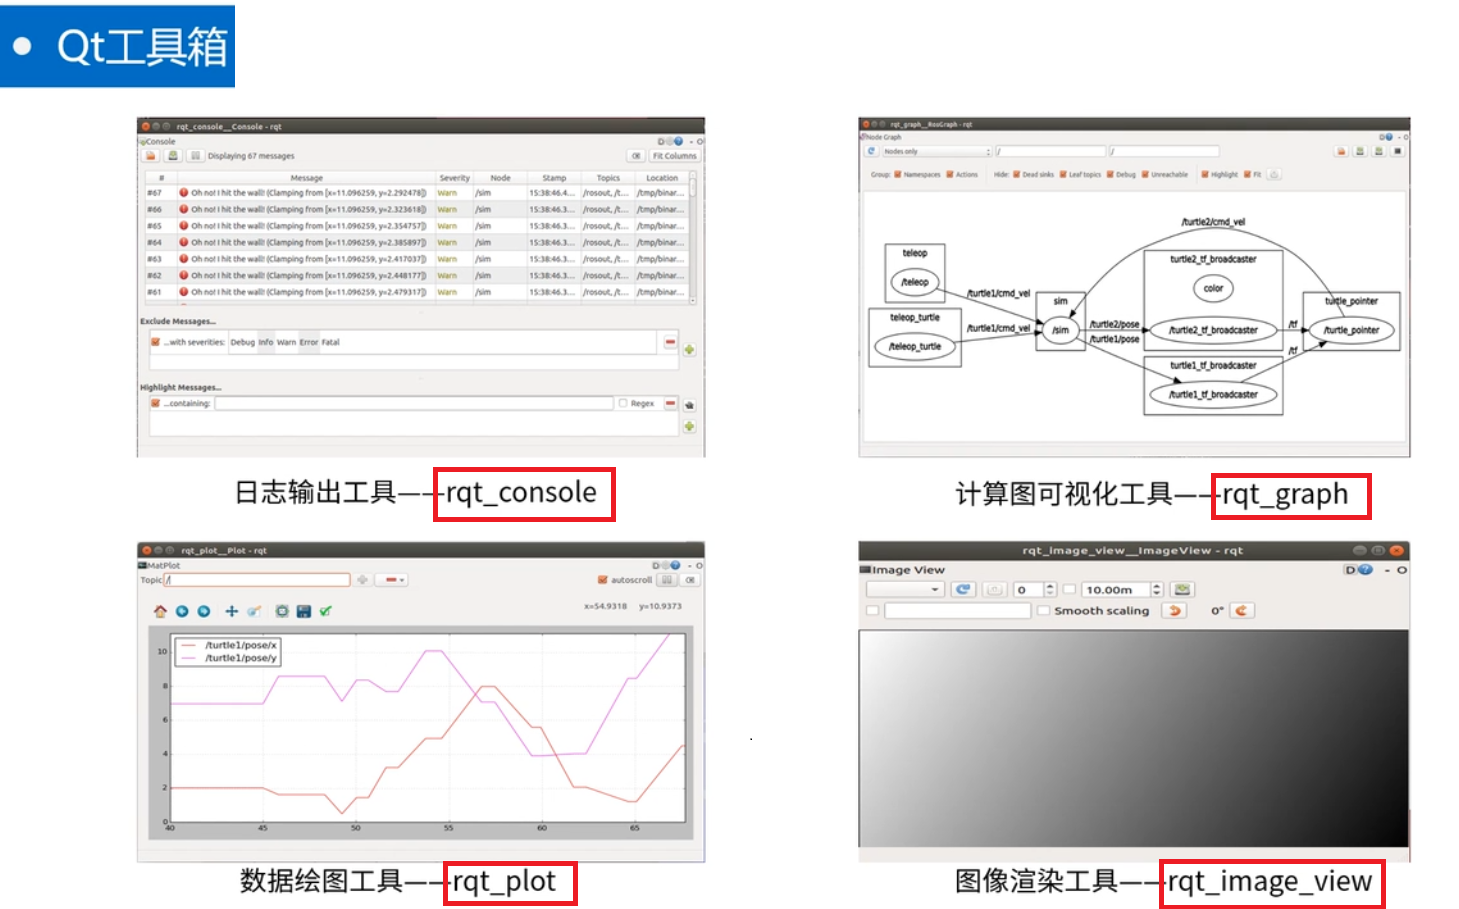Add new exclude filter with green plus

click(689, 350)
